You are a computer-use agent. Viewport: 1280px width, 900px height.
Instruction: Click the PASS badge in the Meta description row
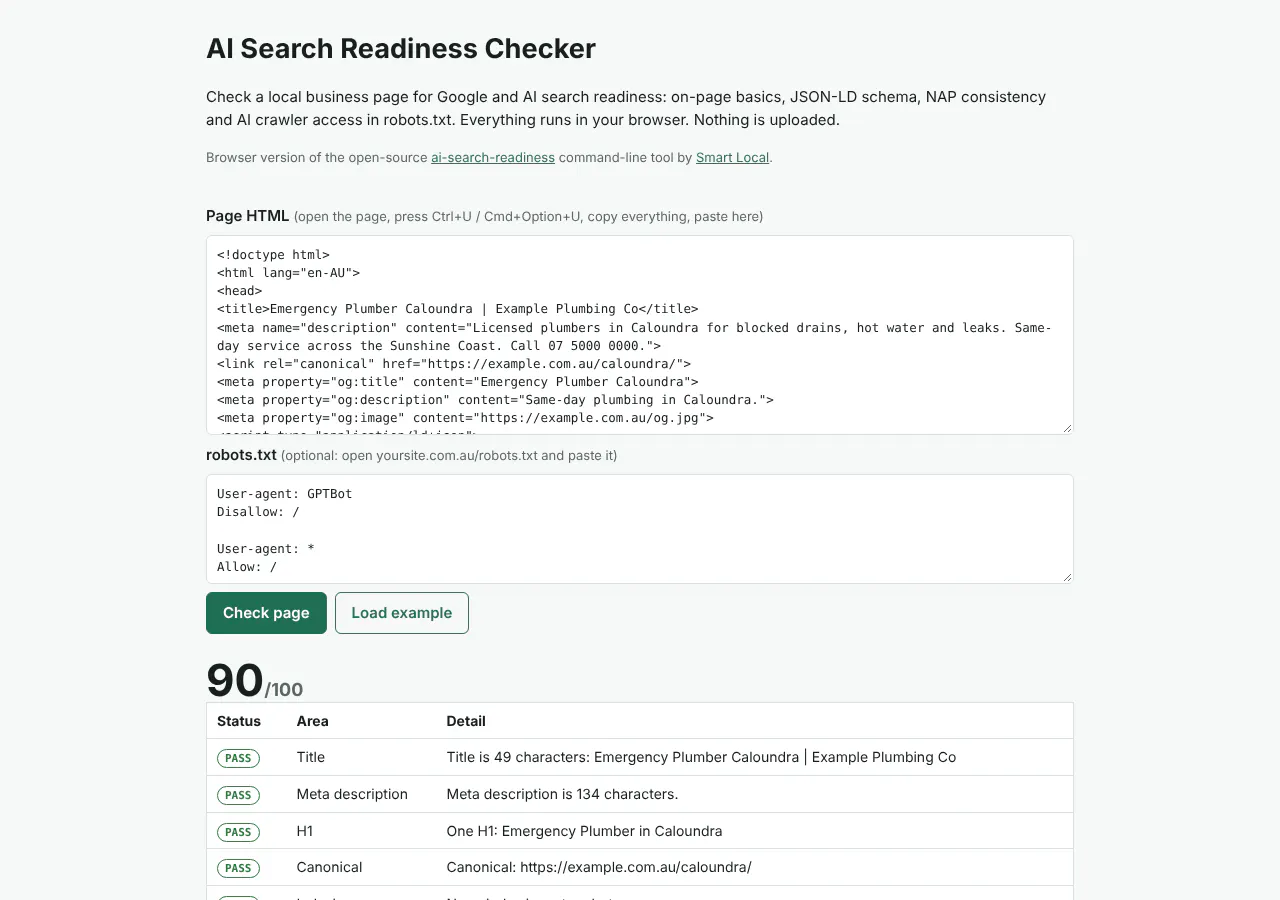238,795
